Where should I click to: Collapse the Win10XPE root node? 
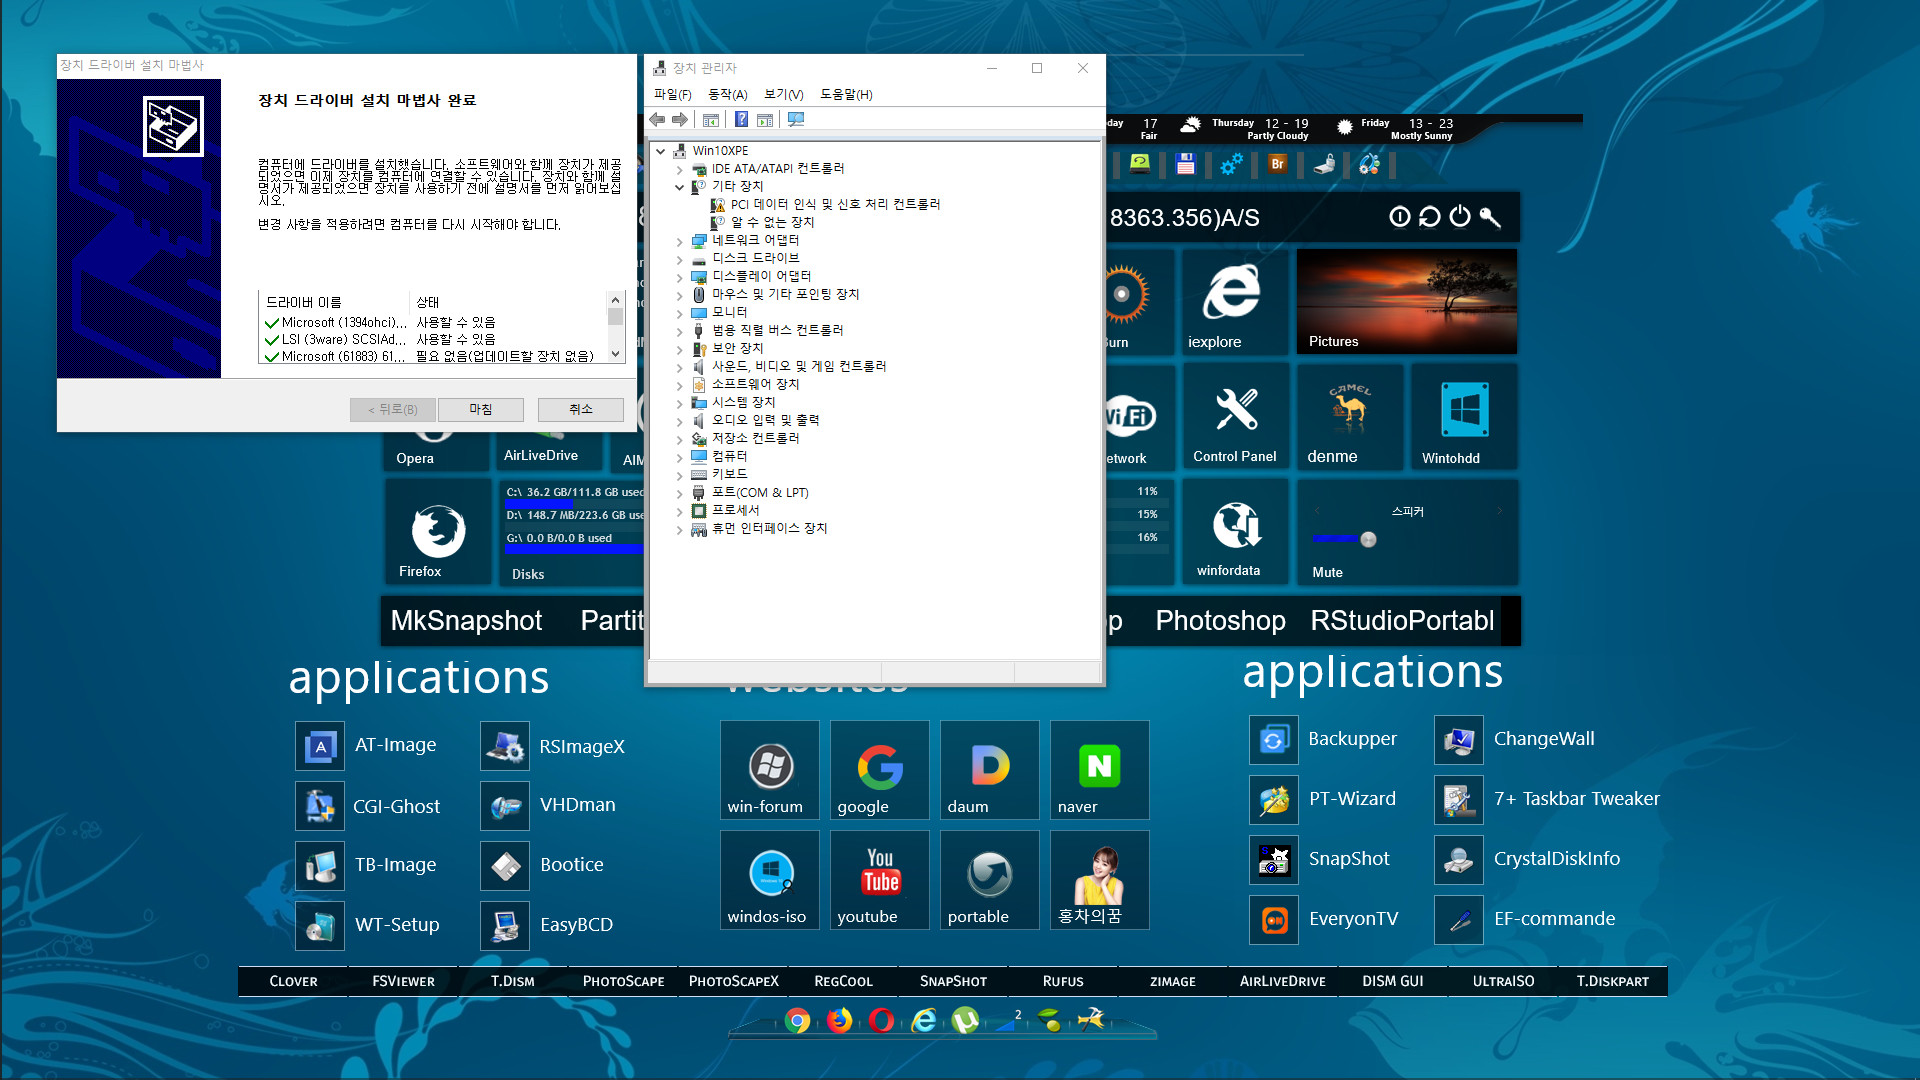pyautogui.click(x=661, y=151)
